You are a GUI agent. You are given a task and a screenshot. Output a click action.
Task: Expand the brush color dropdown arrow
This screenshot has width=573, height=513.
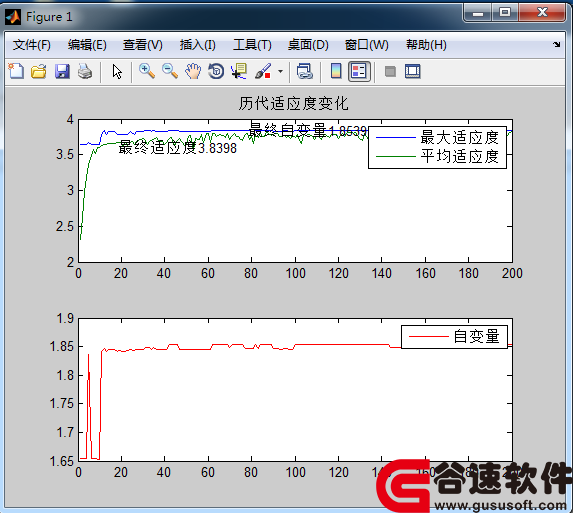(280, 71)
